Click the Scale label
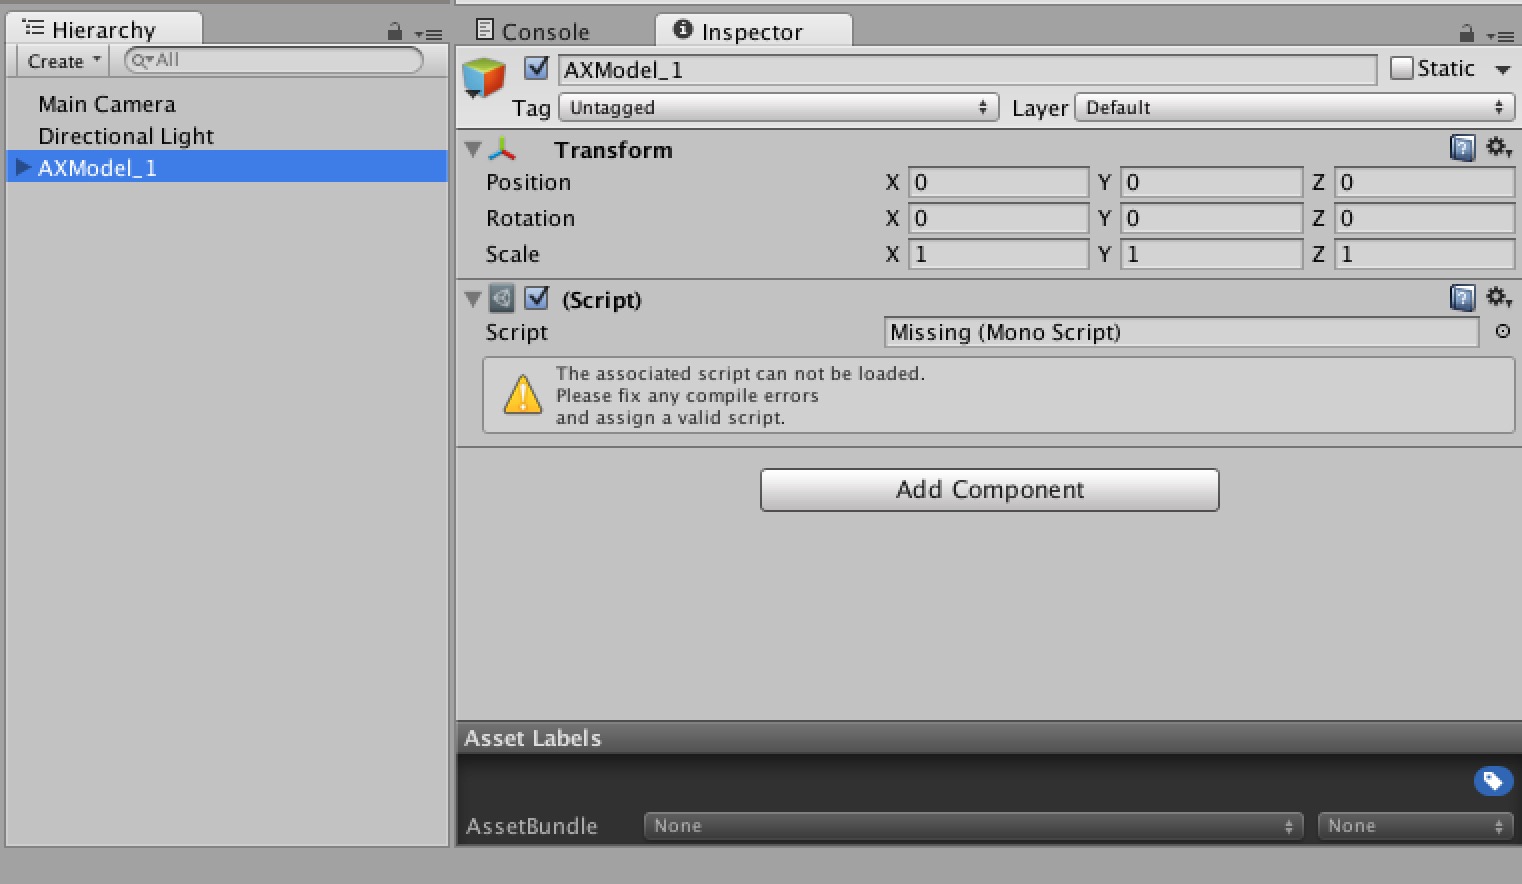Screen dimensions: 1522x884 (512, 254)
